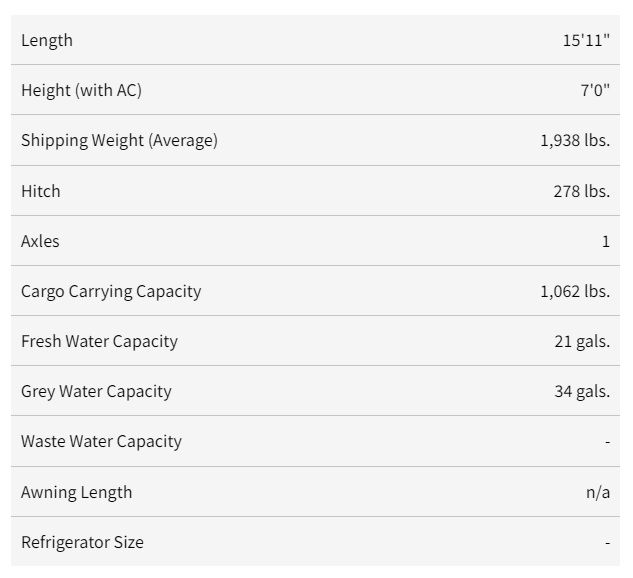Click Waste Water Capacity label
633x578 pixels.
(101, 442)
